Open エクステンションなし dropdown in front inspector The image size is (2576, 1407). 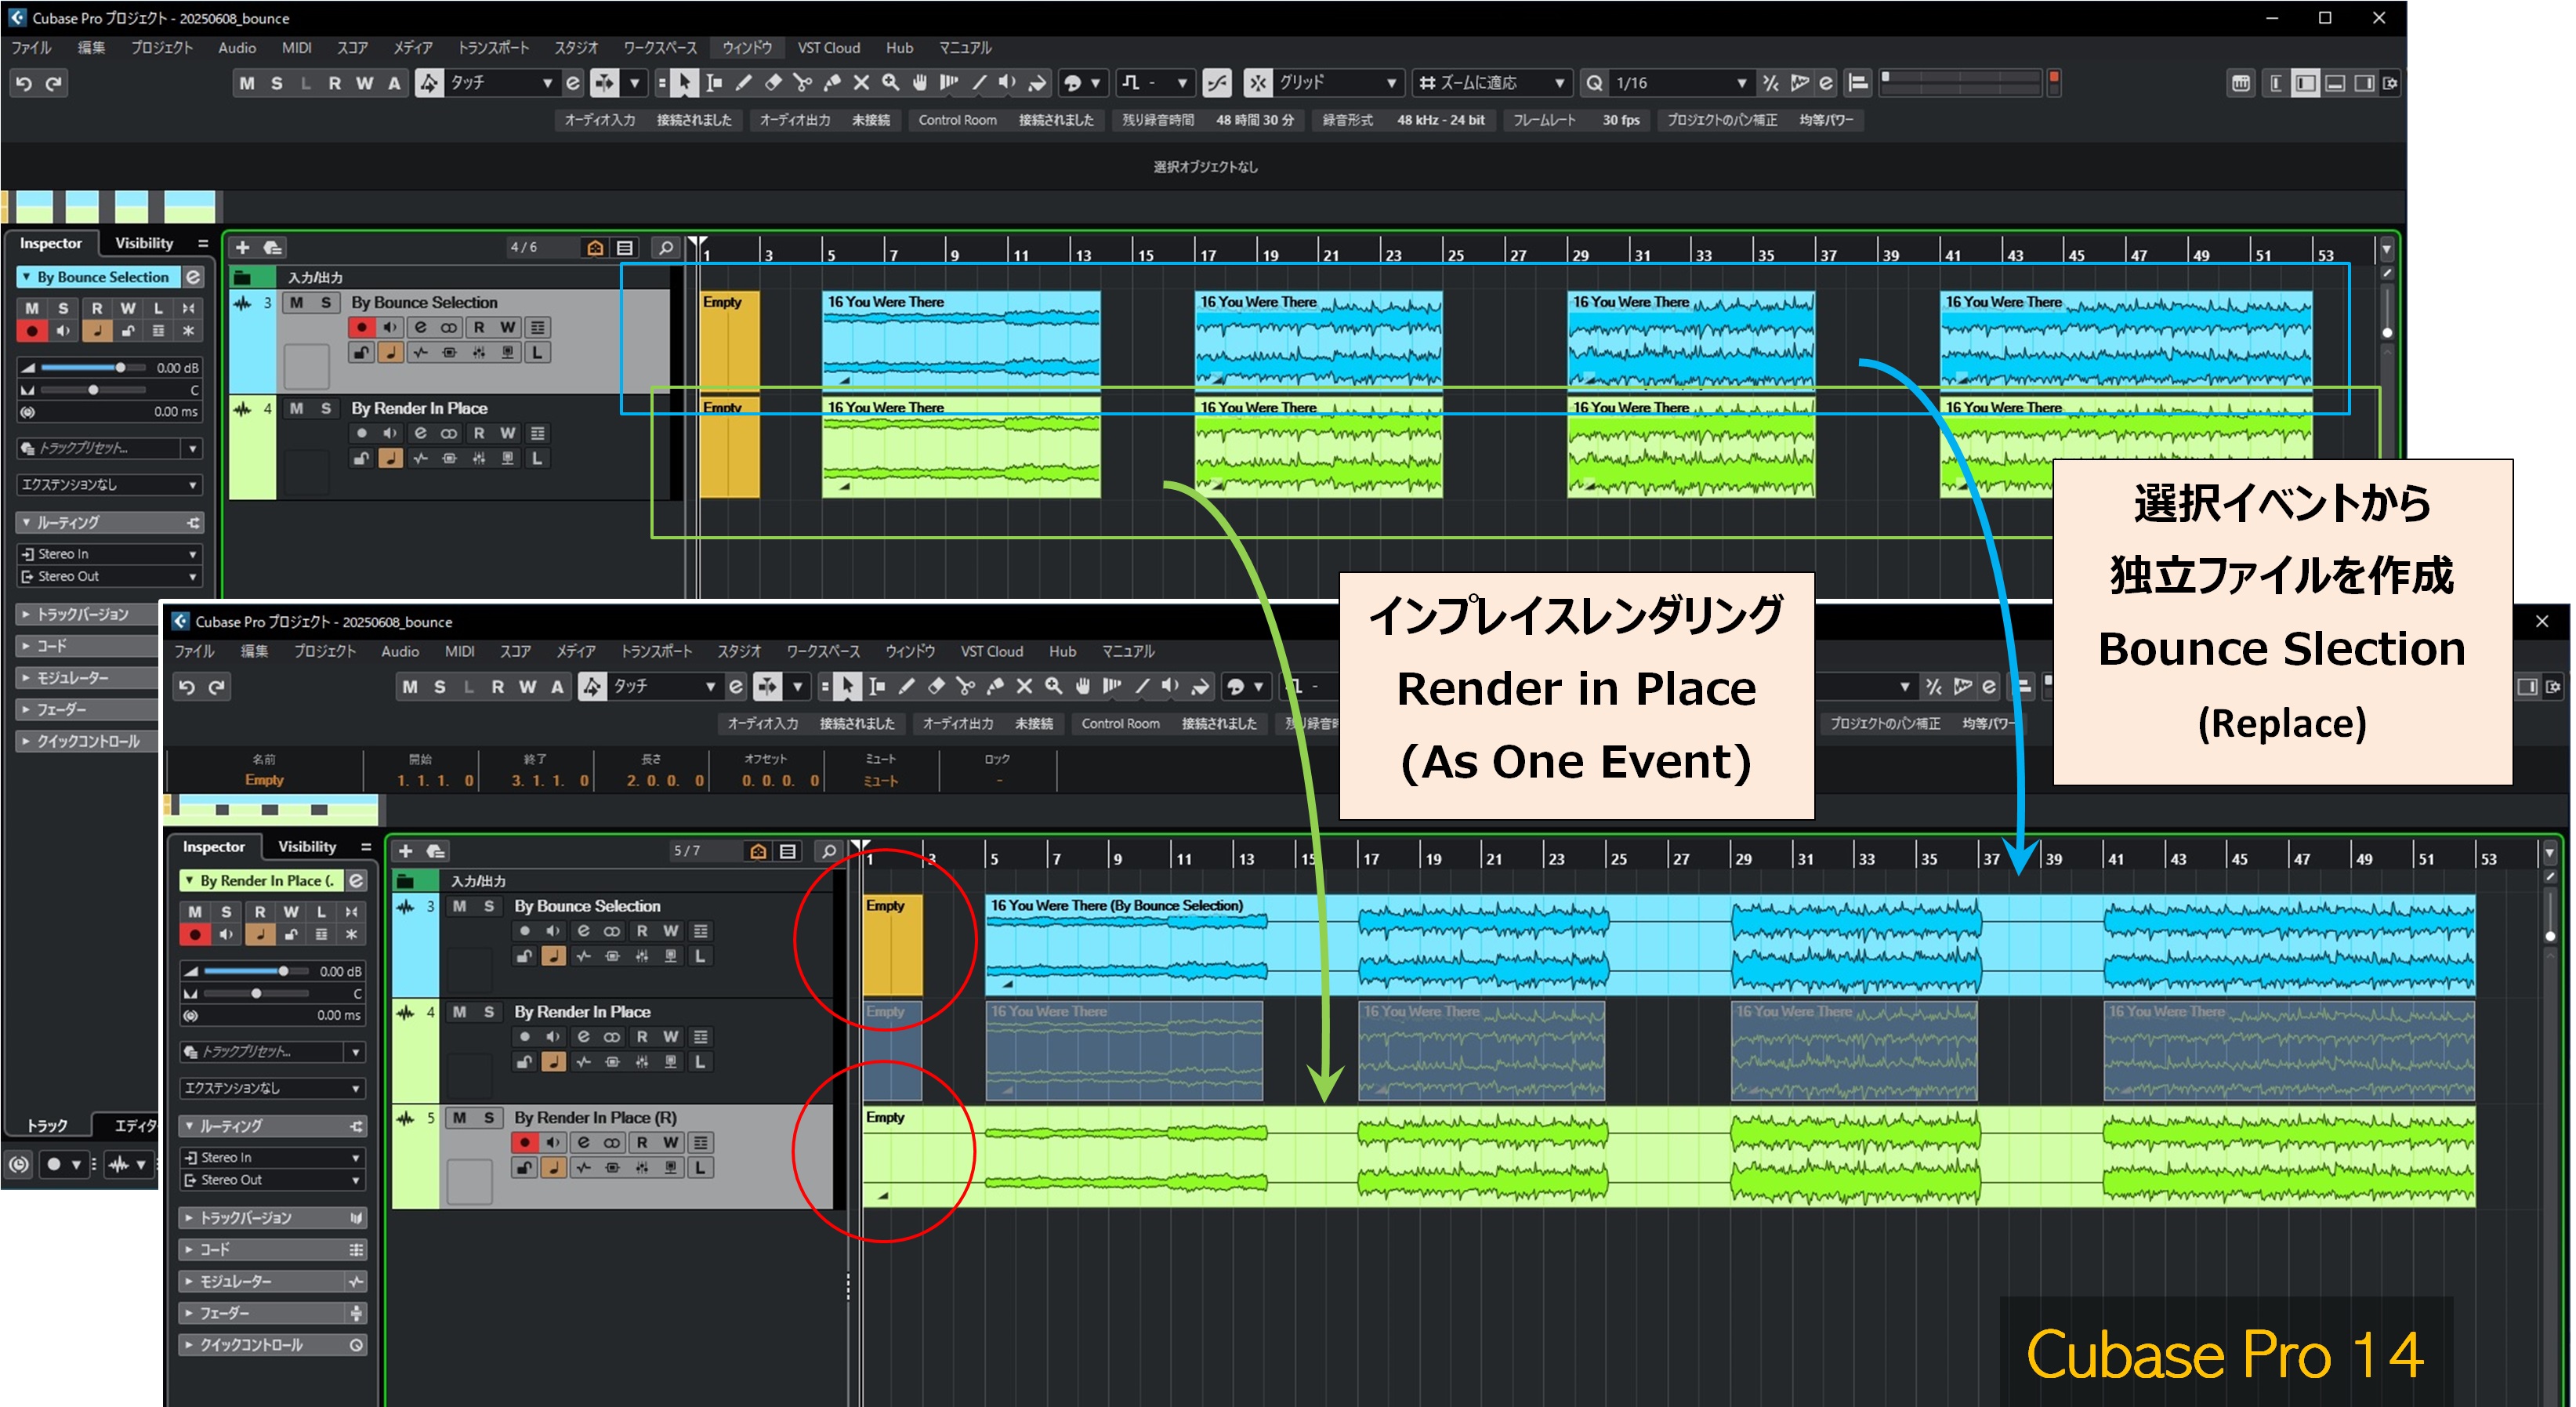[x=273, y=1088]
